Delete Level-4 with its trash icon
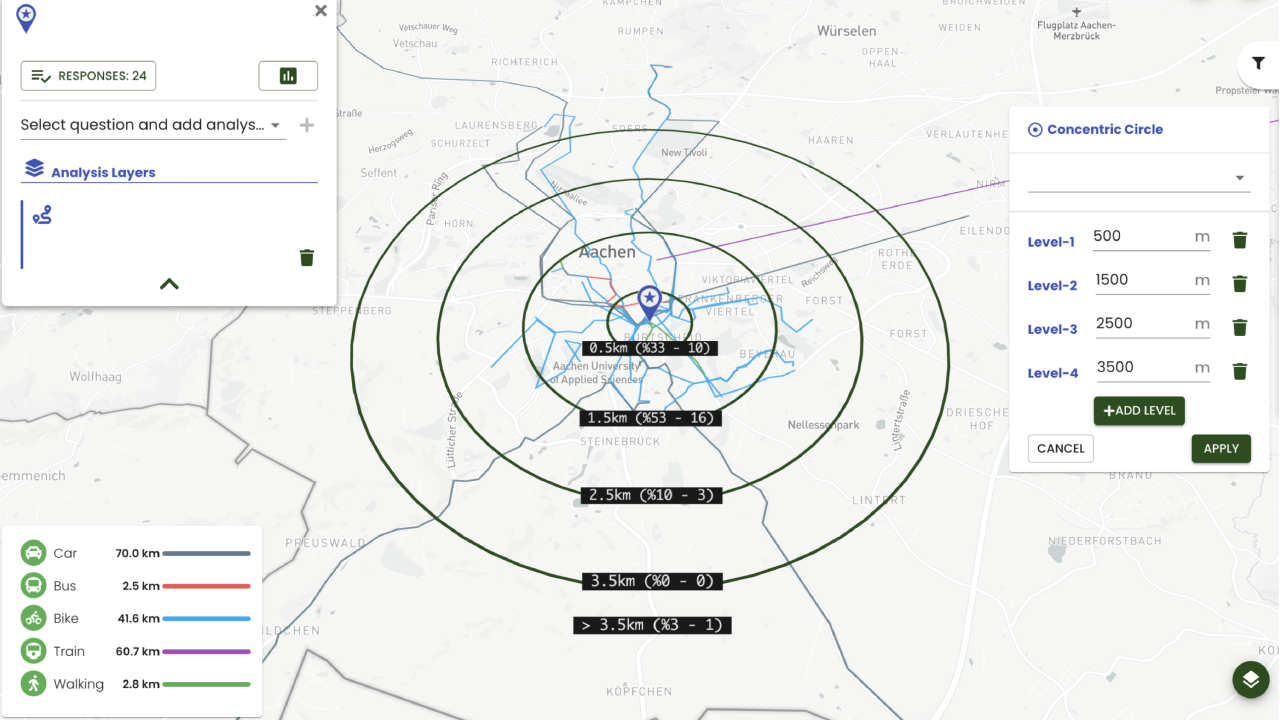This screenshot has width=1280, height=720. 1240,371
